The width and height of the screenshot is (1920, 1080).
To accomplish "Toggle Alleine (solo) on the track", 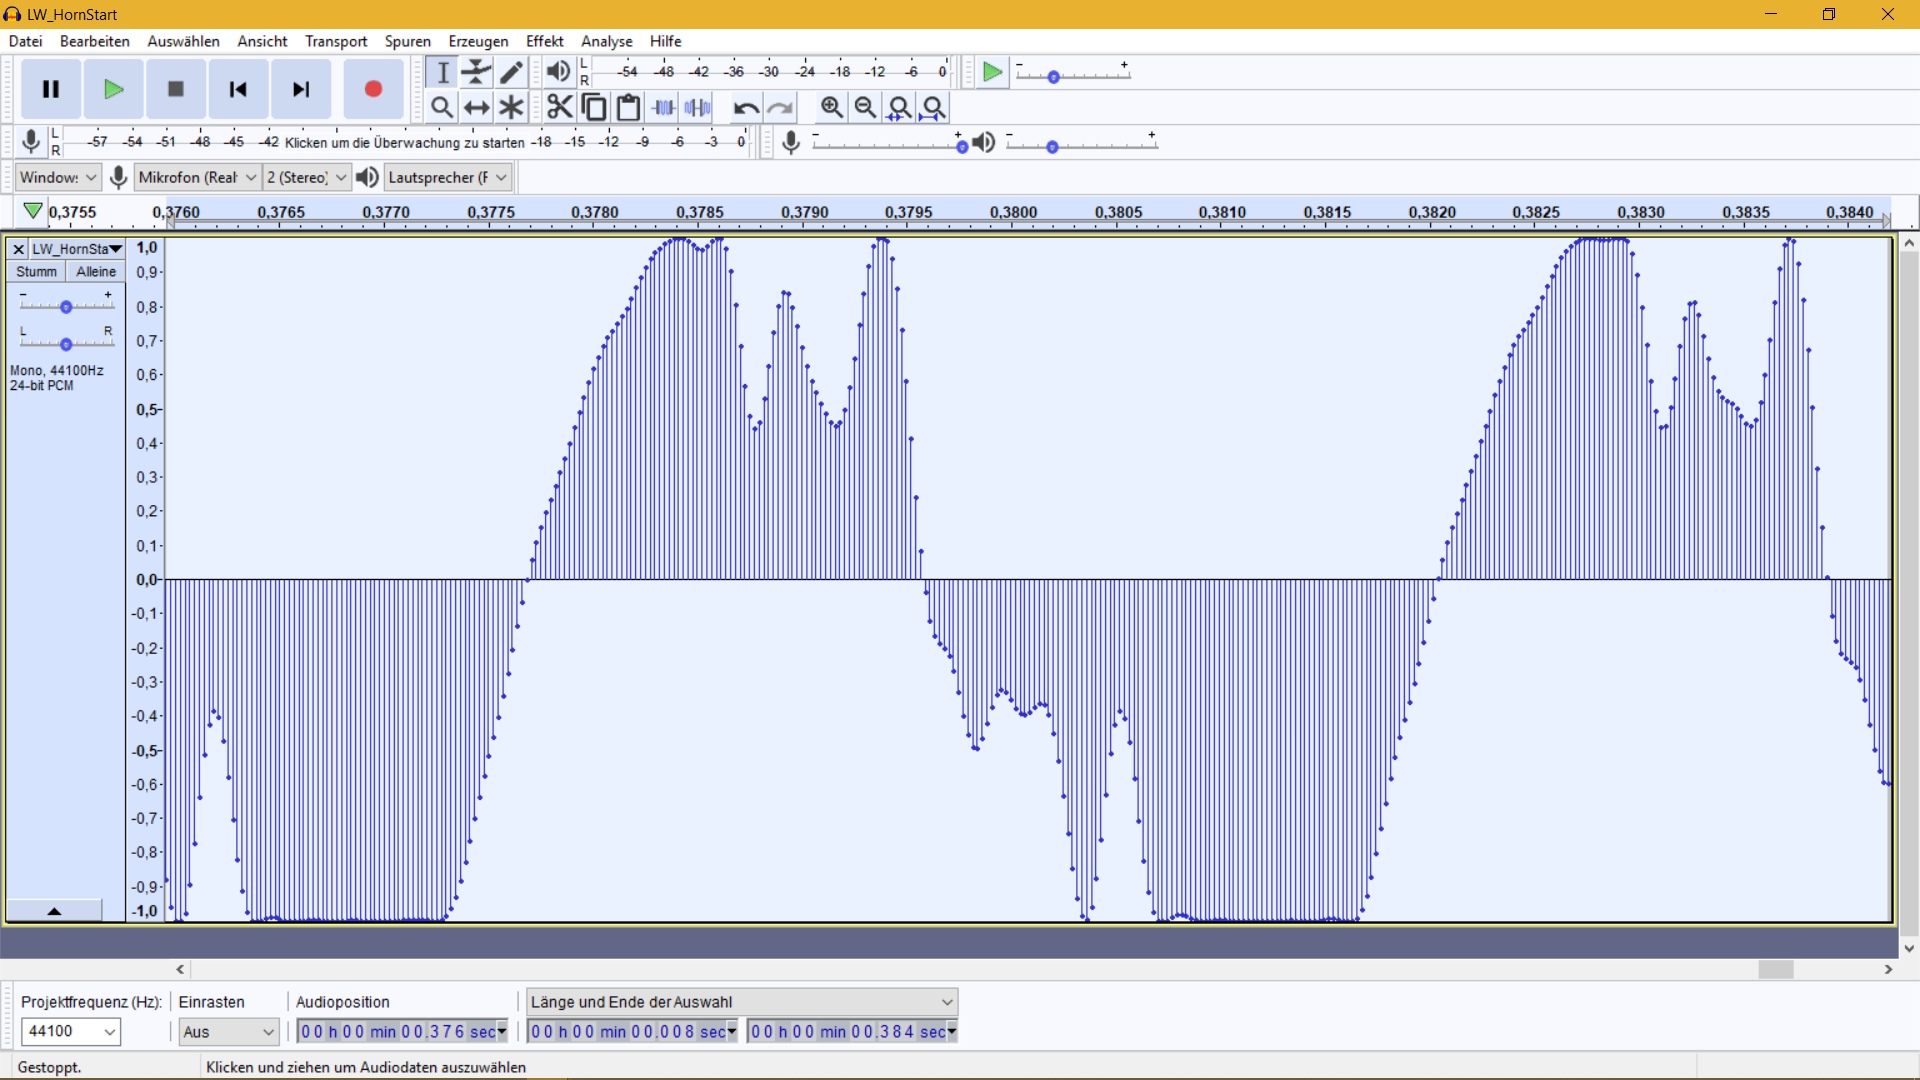I will (96, 271).
